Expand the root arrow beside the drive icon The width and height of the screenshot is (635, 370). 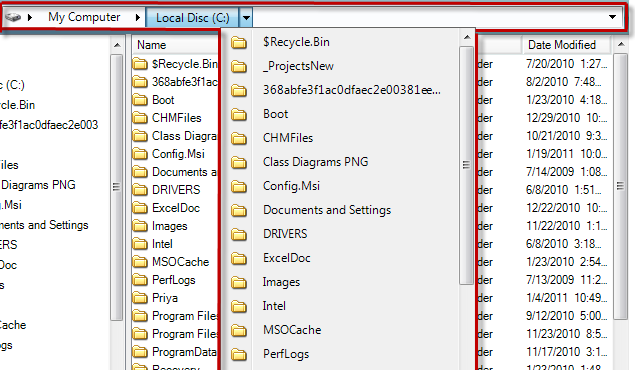pos(30,17)
